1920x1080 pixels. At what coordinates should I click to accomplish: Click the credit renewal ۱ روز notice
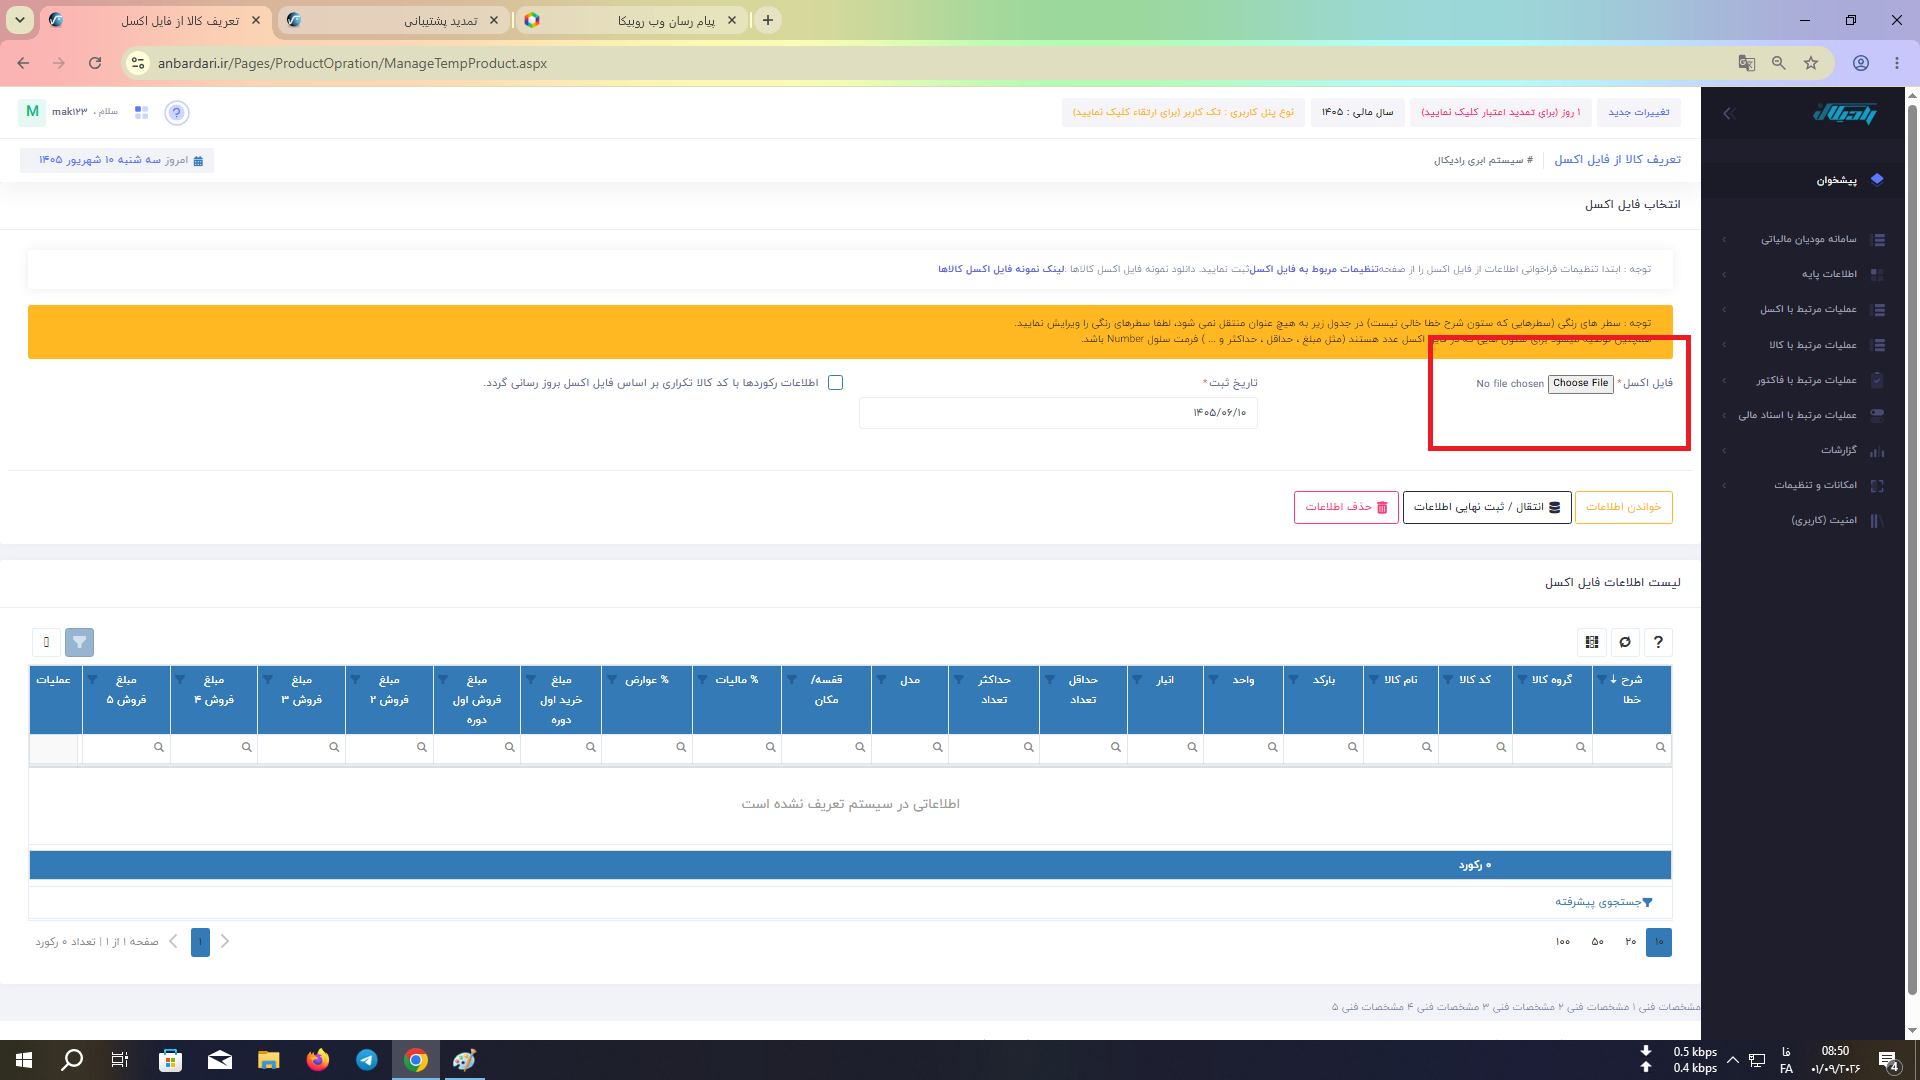click(1501, 112)
